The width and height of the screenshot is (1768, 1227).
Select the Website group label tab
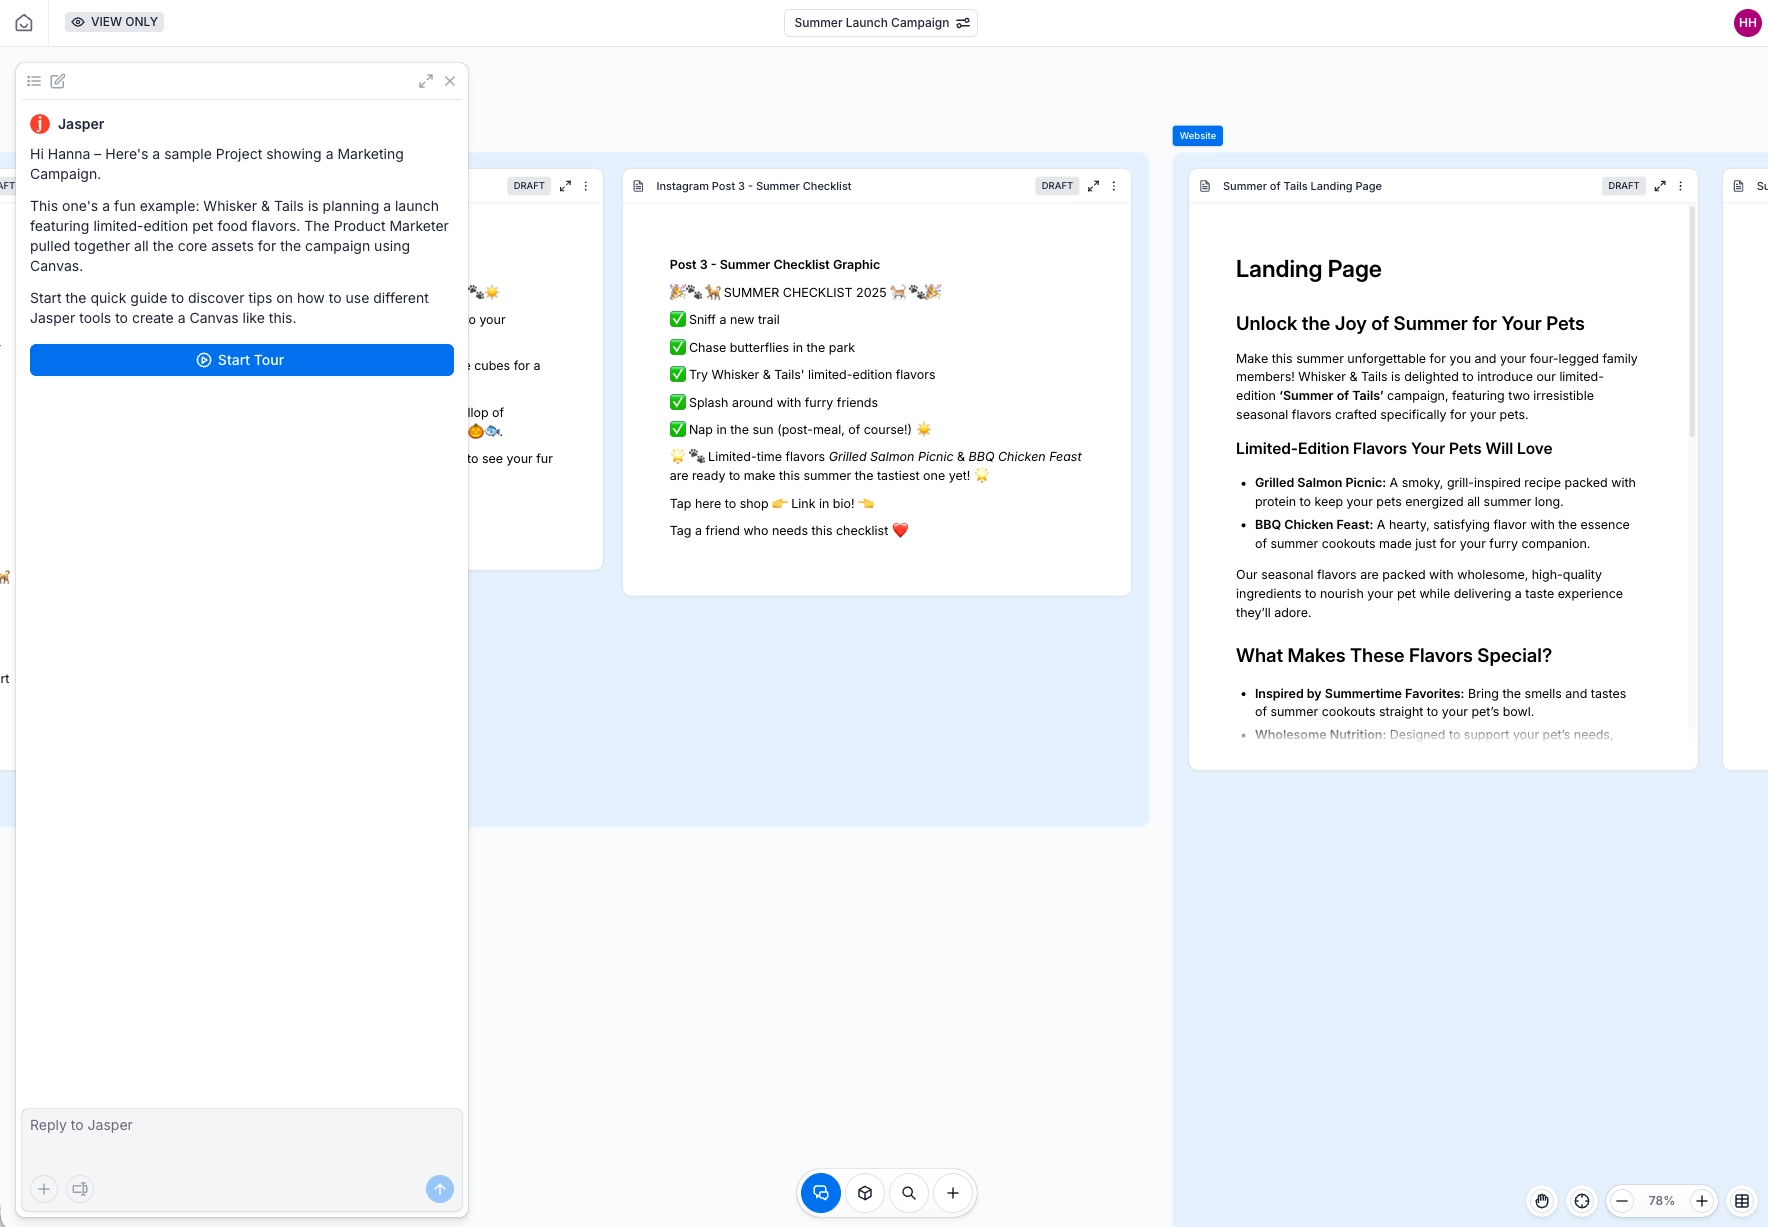(x=1197, y=136)
